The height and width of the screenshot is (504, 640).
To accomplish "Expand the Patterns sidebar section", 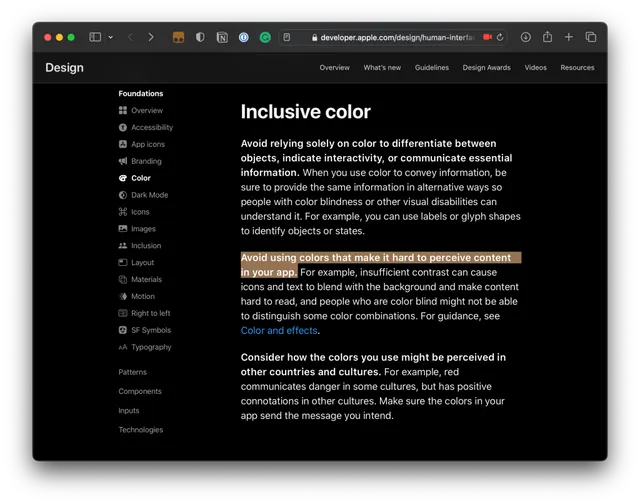I will (132, 372).
